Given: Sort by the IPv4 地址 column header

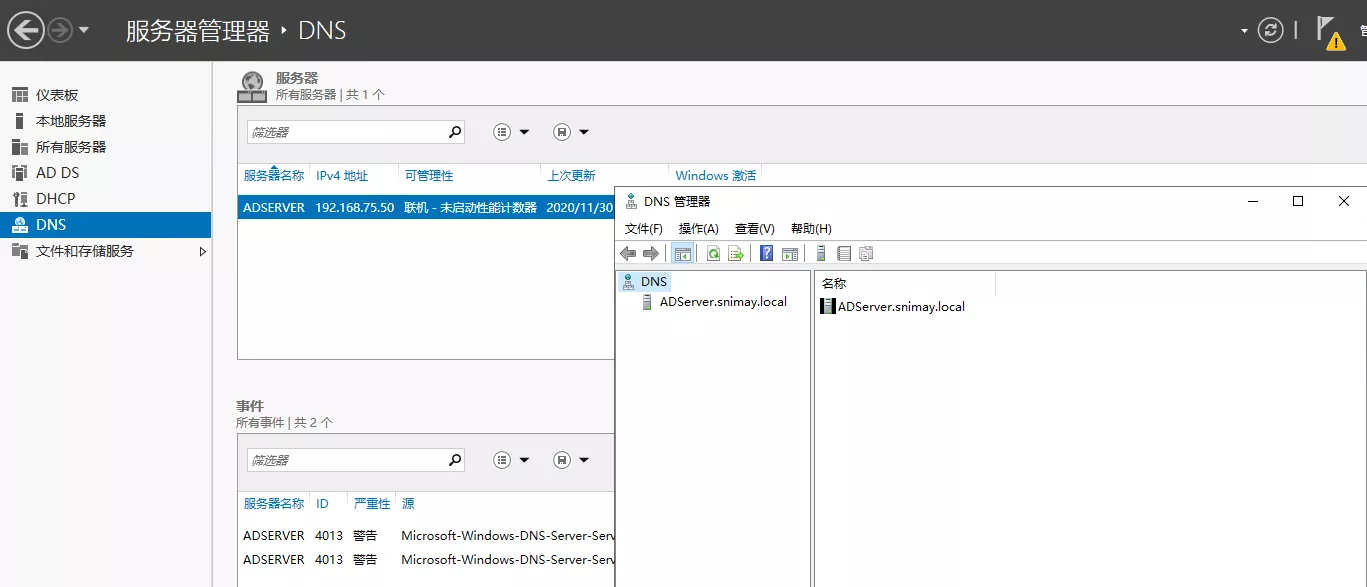Looking at the screenshot, I should coord(342,176).
